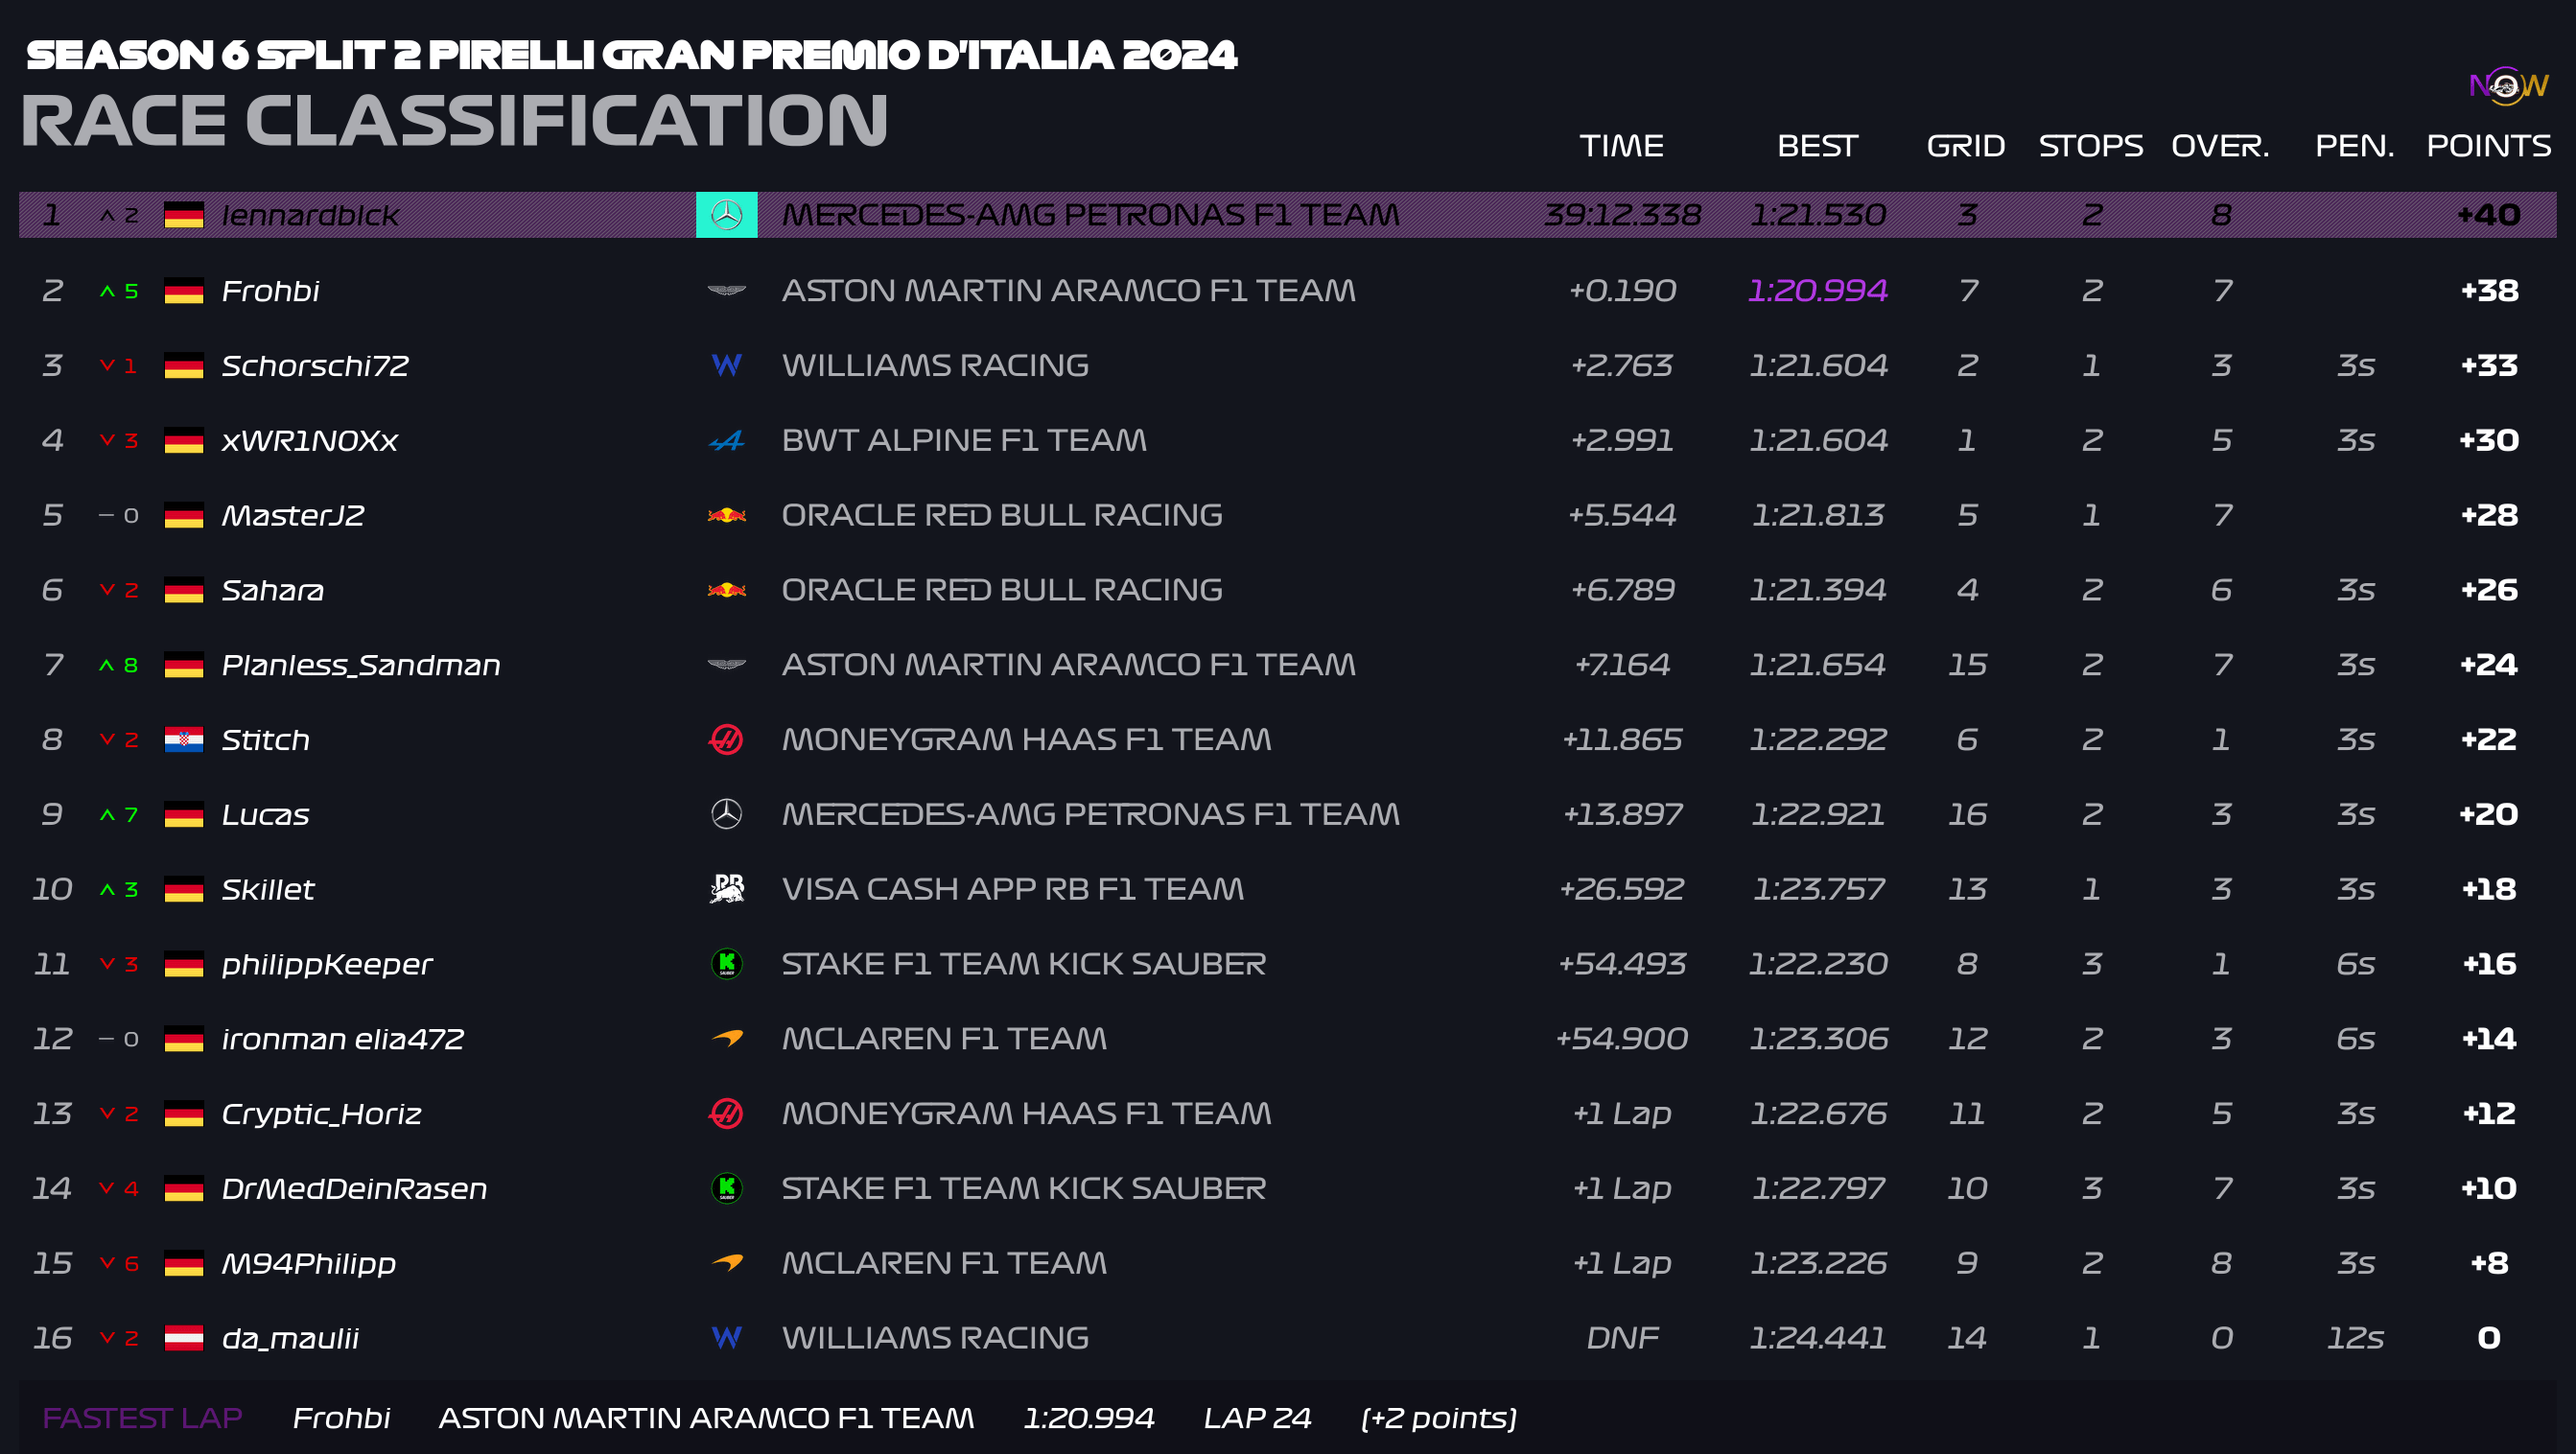The image size is (2576, 1454).
Task: Select driver name philippKeeper
Action: pos(327,965)
